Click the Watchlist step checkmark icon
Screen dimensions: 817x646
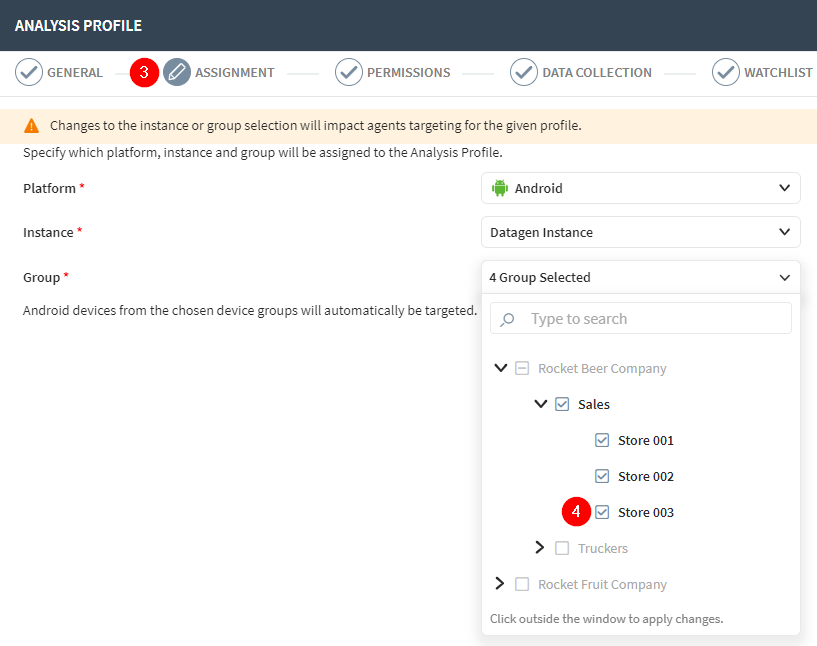(x=726, y=72)
